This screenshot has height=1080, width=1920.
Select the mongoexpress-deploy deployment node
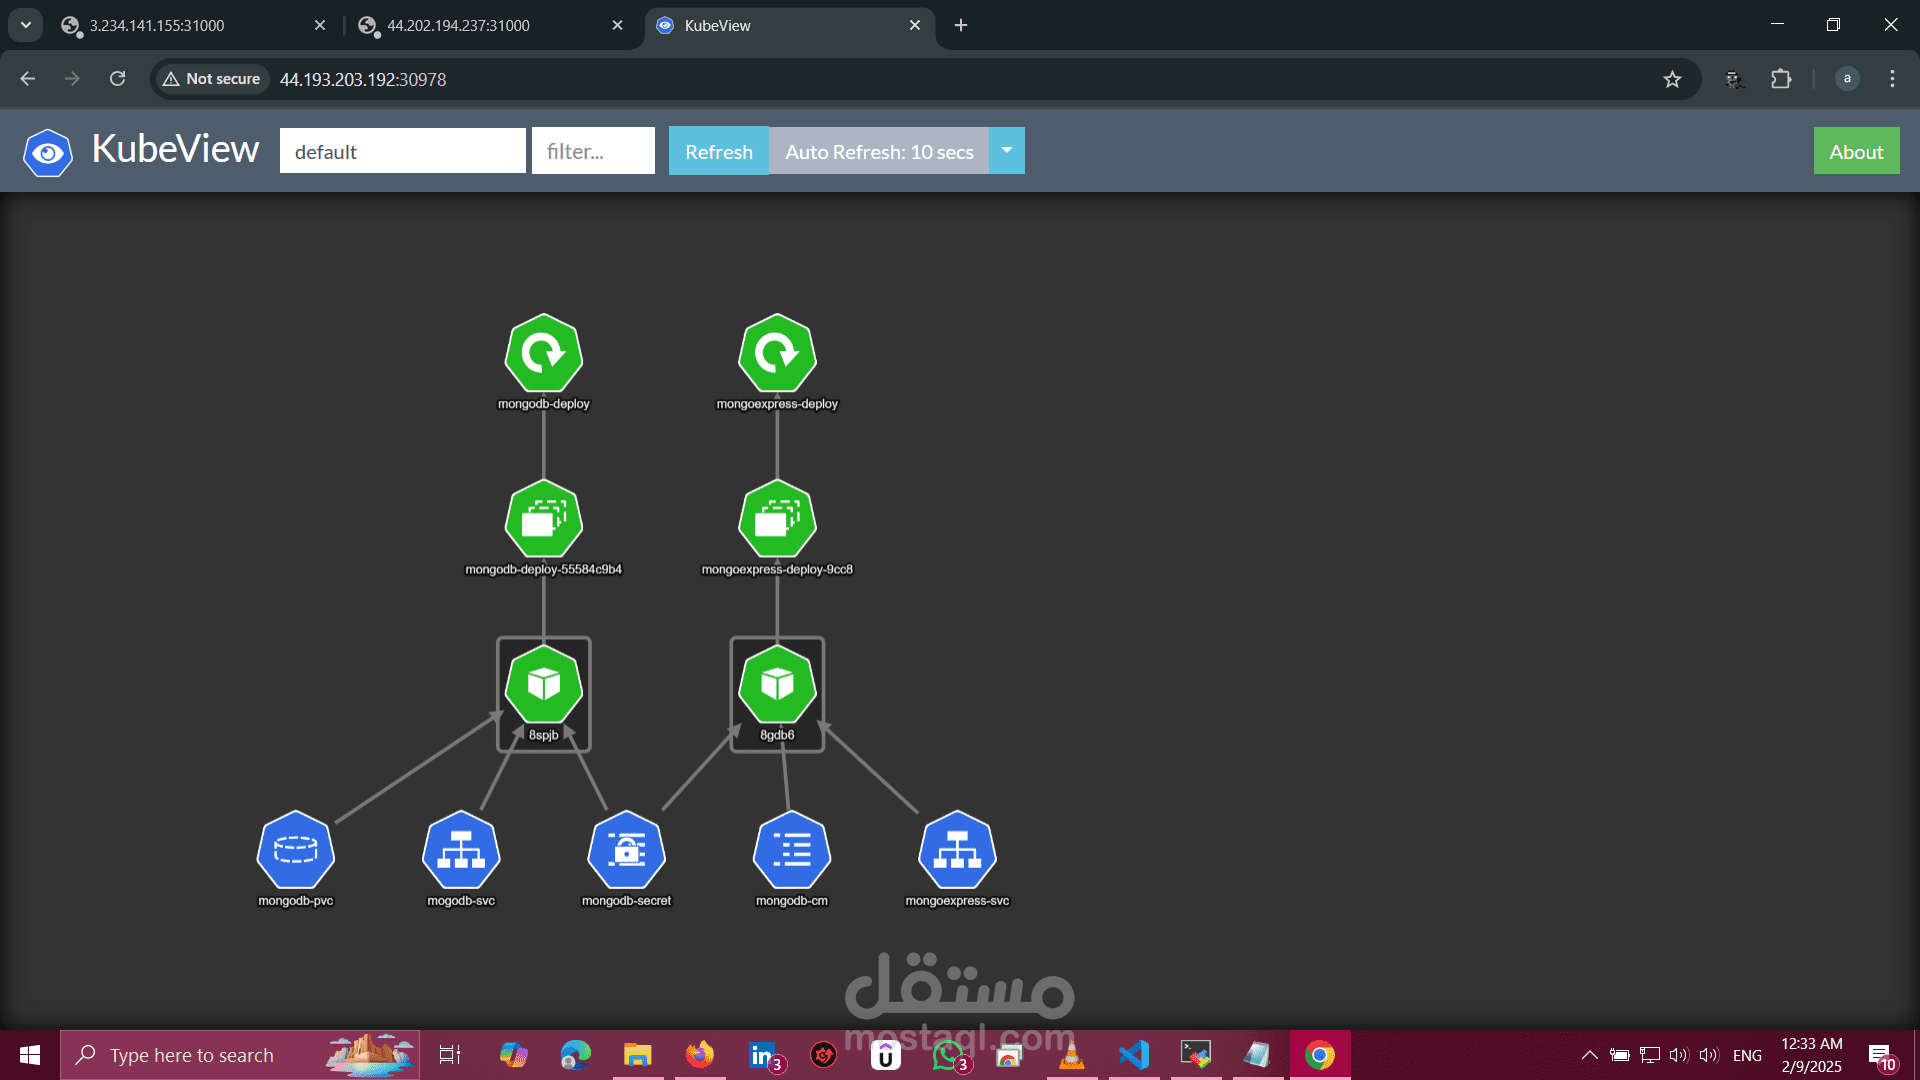click(x=777, y=353)
